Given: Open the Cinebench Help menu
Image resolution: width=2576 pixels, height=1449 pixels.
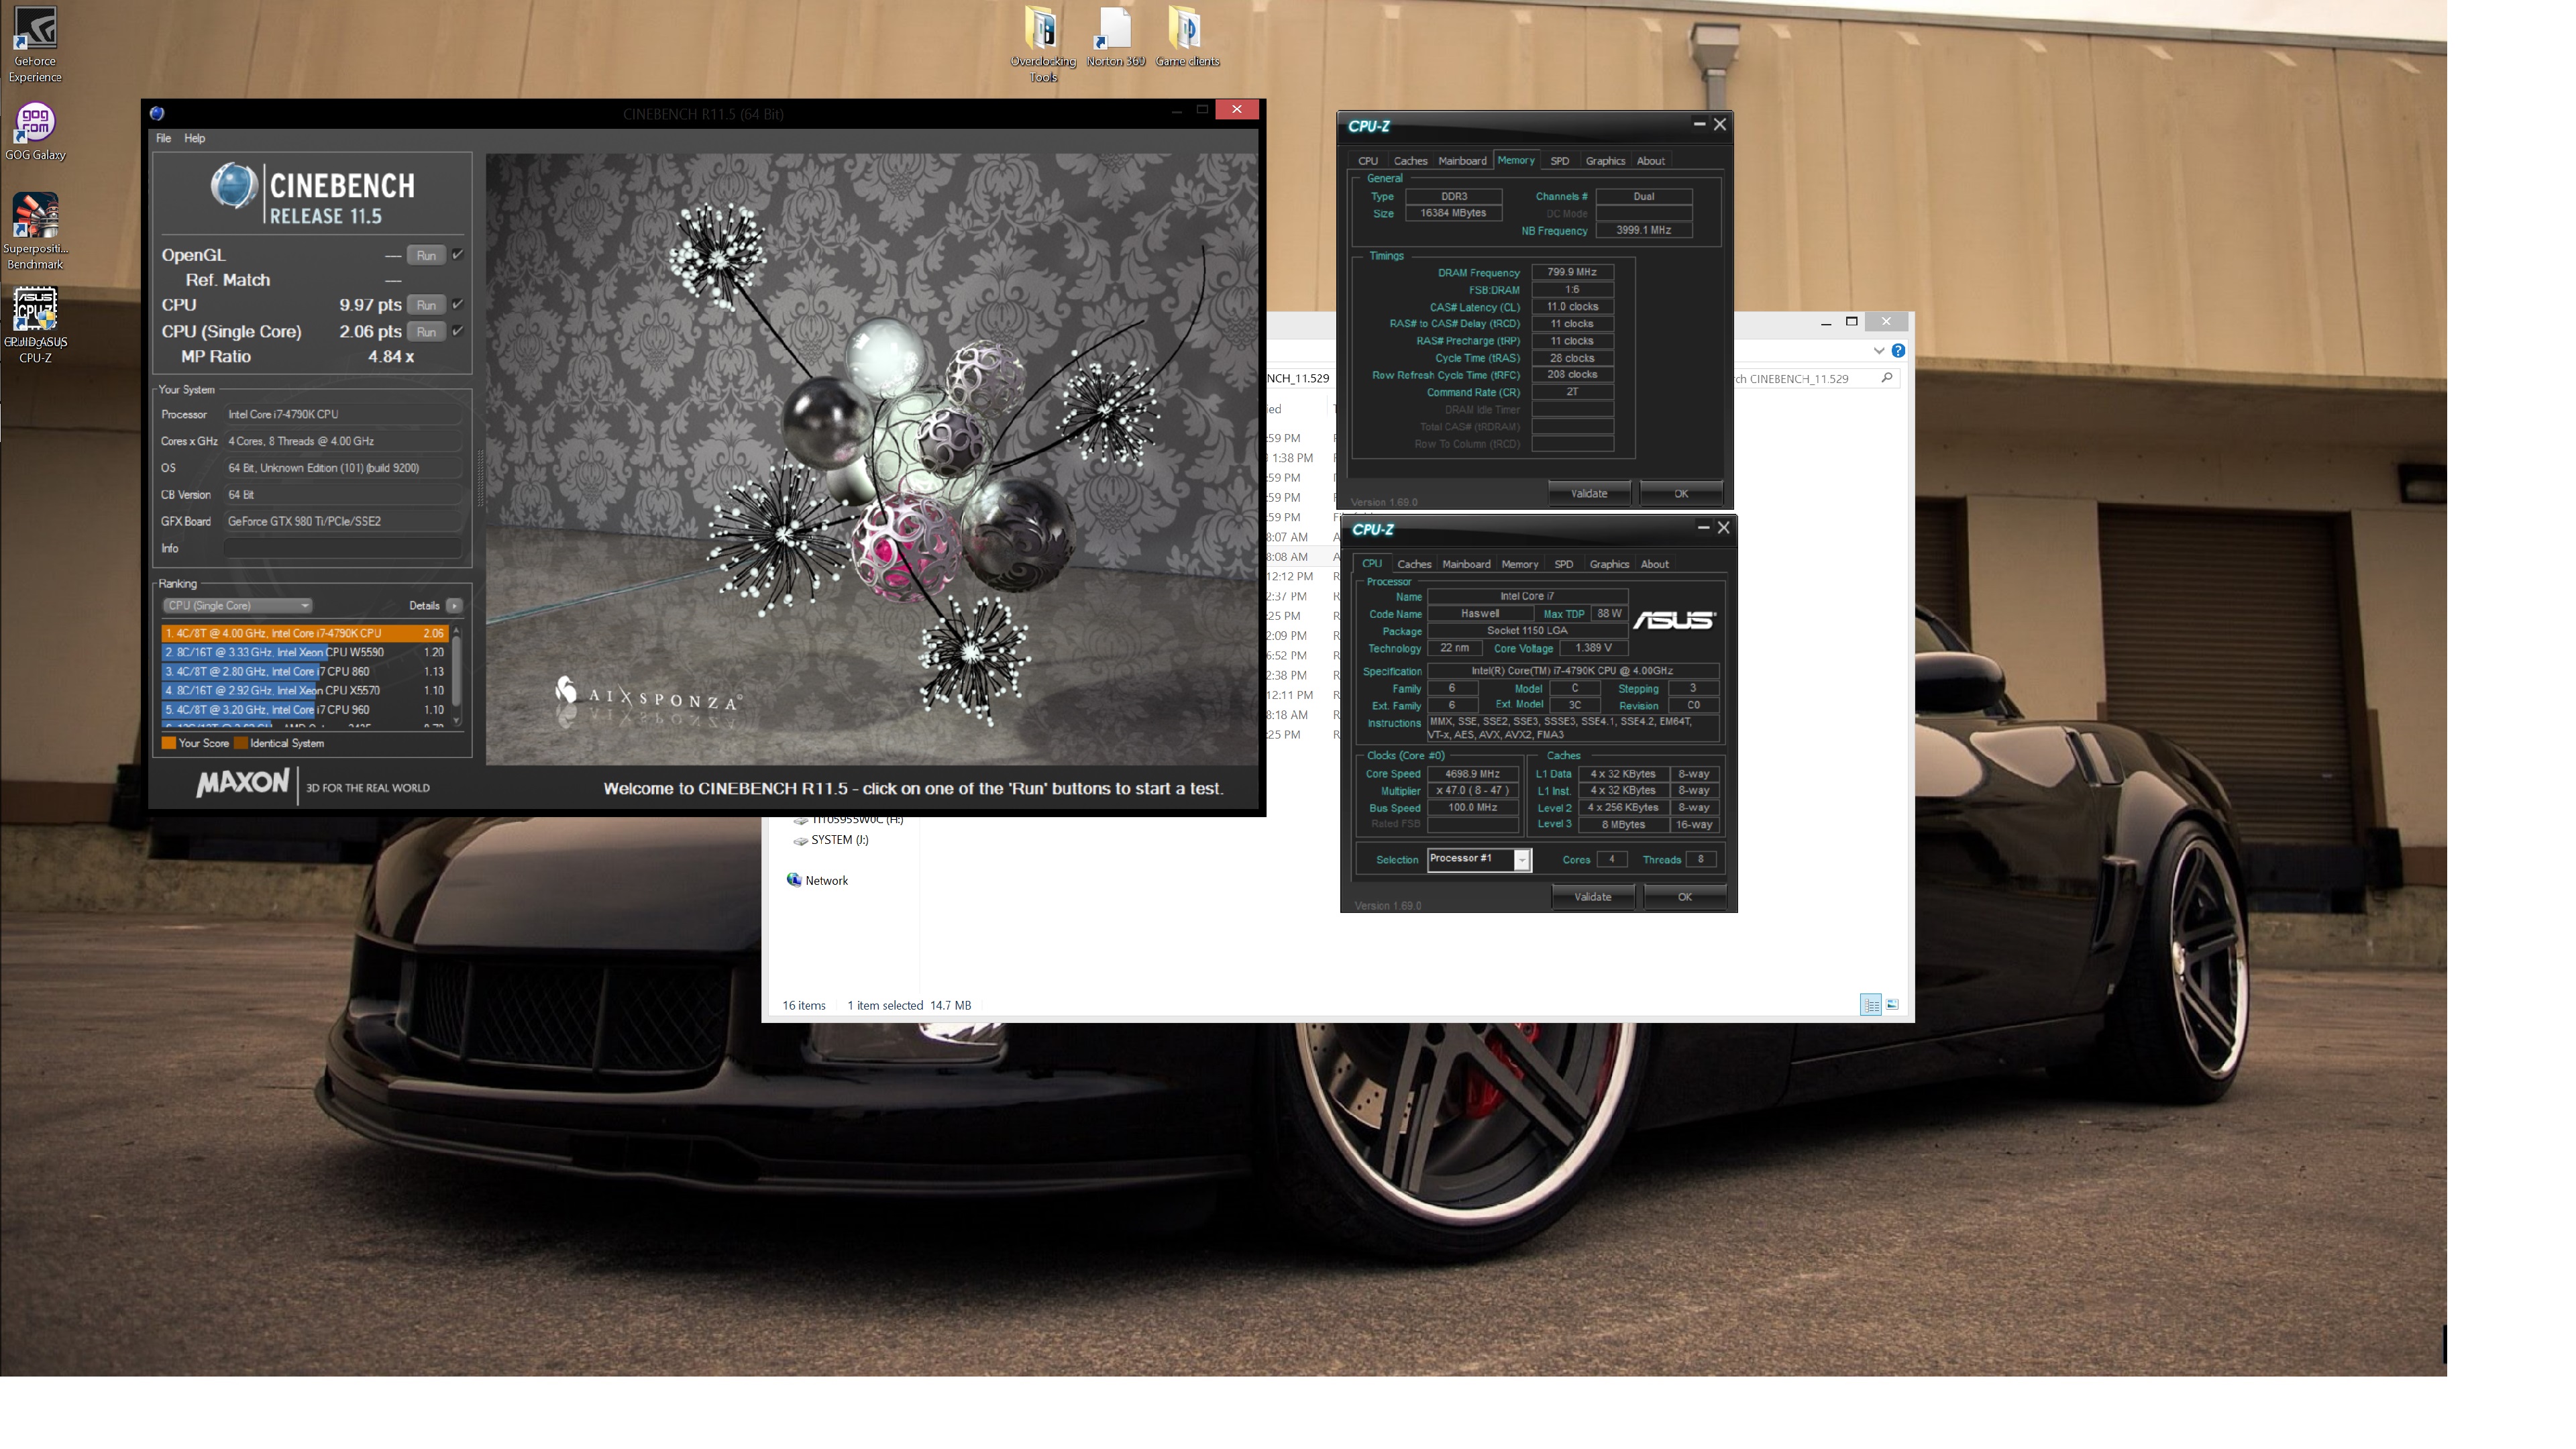Looking at the screenshot, I should click(x=194, y=138).
